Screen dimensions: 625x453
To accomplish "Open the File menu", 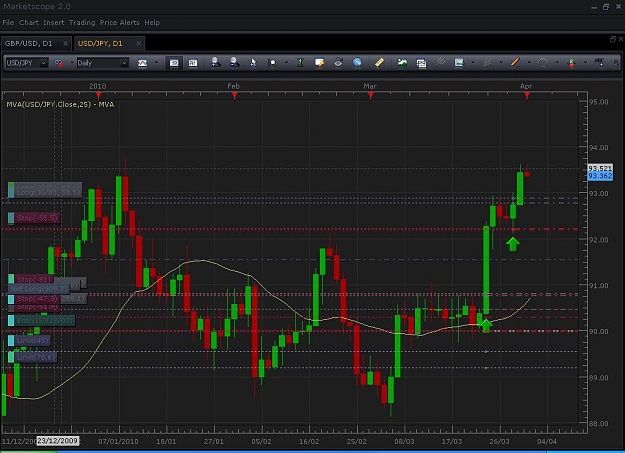I will point(8,23).
